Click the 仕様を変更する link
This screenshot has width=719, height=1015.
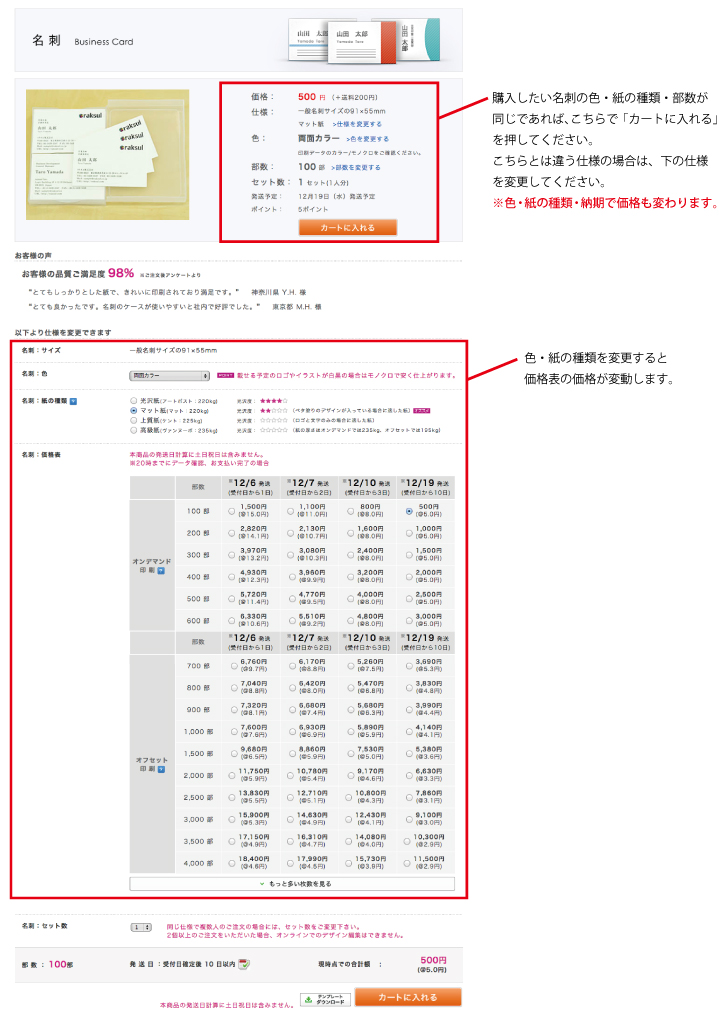click(359, 124)
